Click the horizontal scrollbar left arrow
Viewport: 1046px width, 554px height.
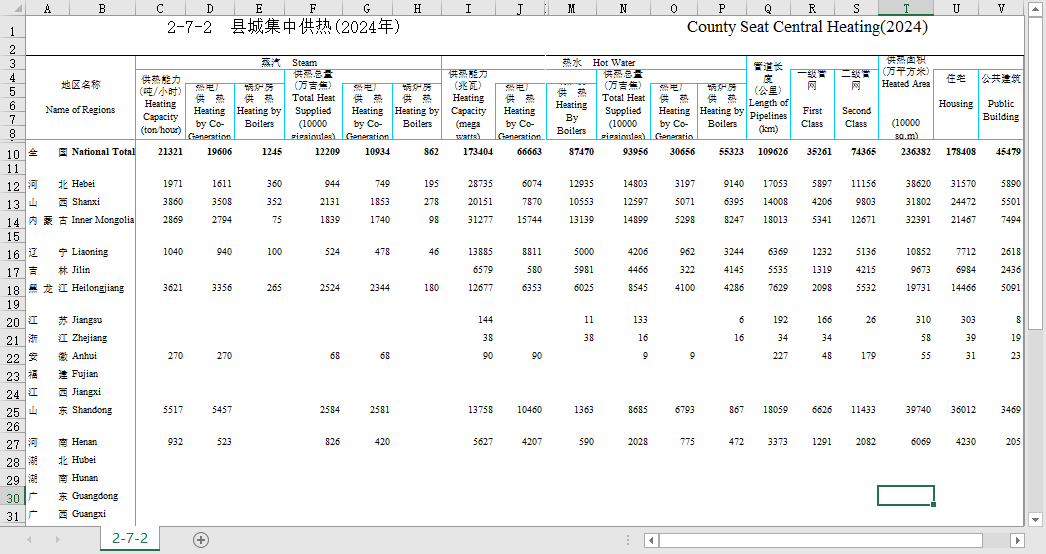point(651,540)
